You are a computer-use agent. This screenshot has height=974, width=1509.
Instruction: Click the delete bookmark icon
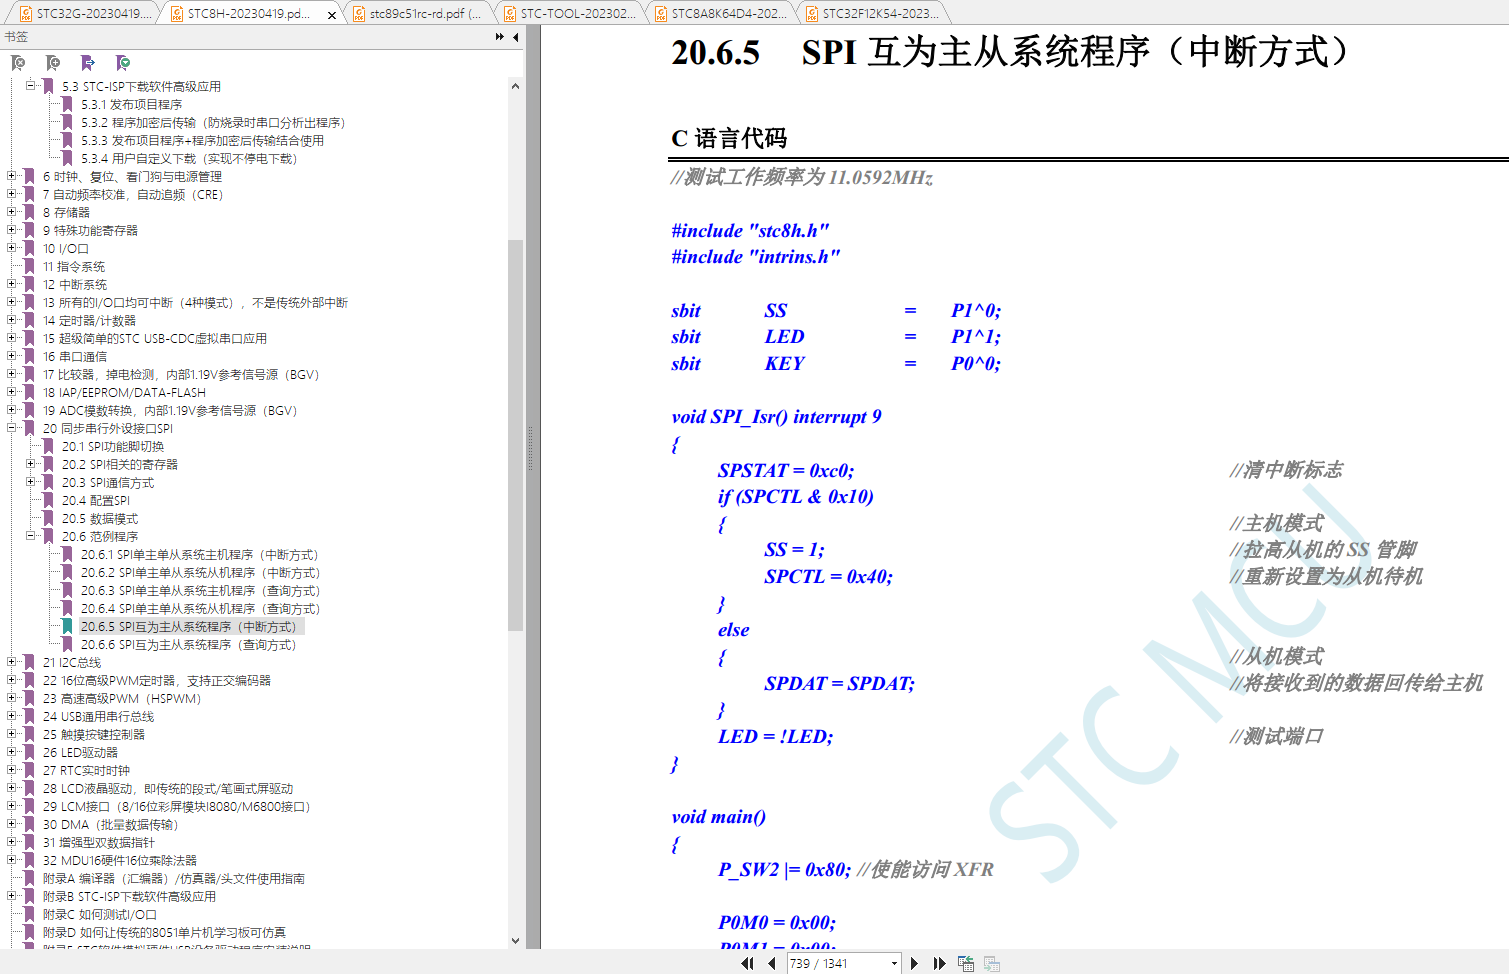point(18,63)
